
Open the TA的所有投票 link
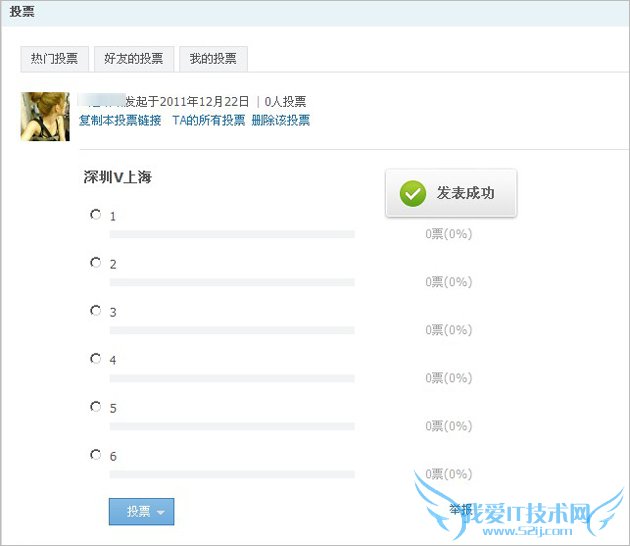click(209, 120)
